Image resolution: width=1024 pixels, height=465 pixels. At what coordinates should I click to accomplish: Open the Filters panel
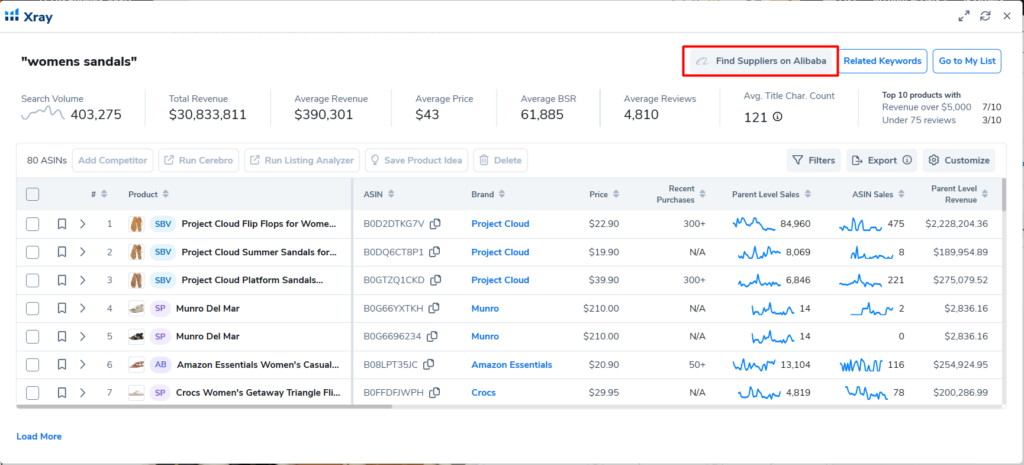(x=814, y=160)
